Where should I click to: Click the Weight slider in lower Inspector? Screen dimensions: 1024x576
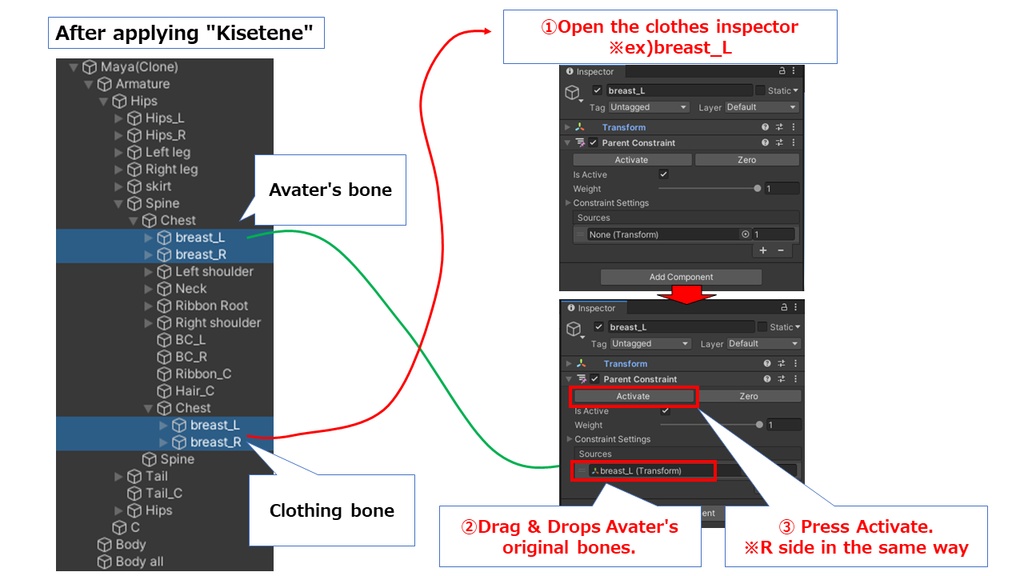click(x=711, y=424)
